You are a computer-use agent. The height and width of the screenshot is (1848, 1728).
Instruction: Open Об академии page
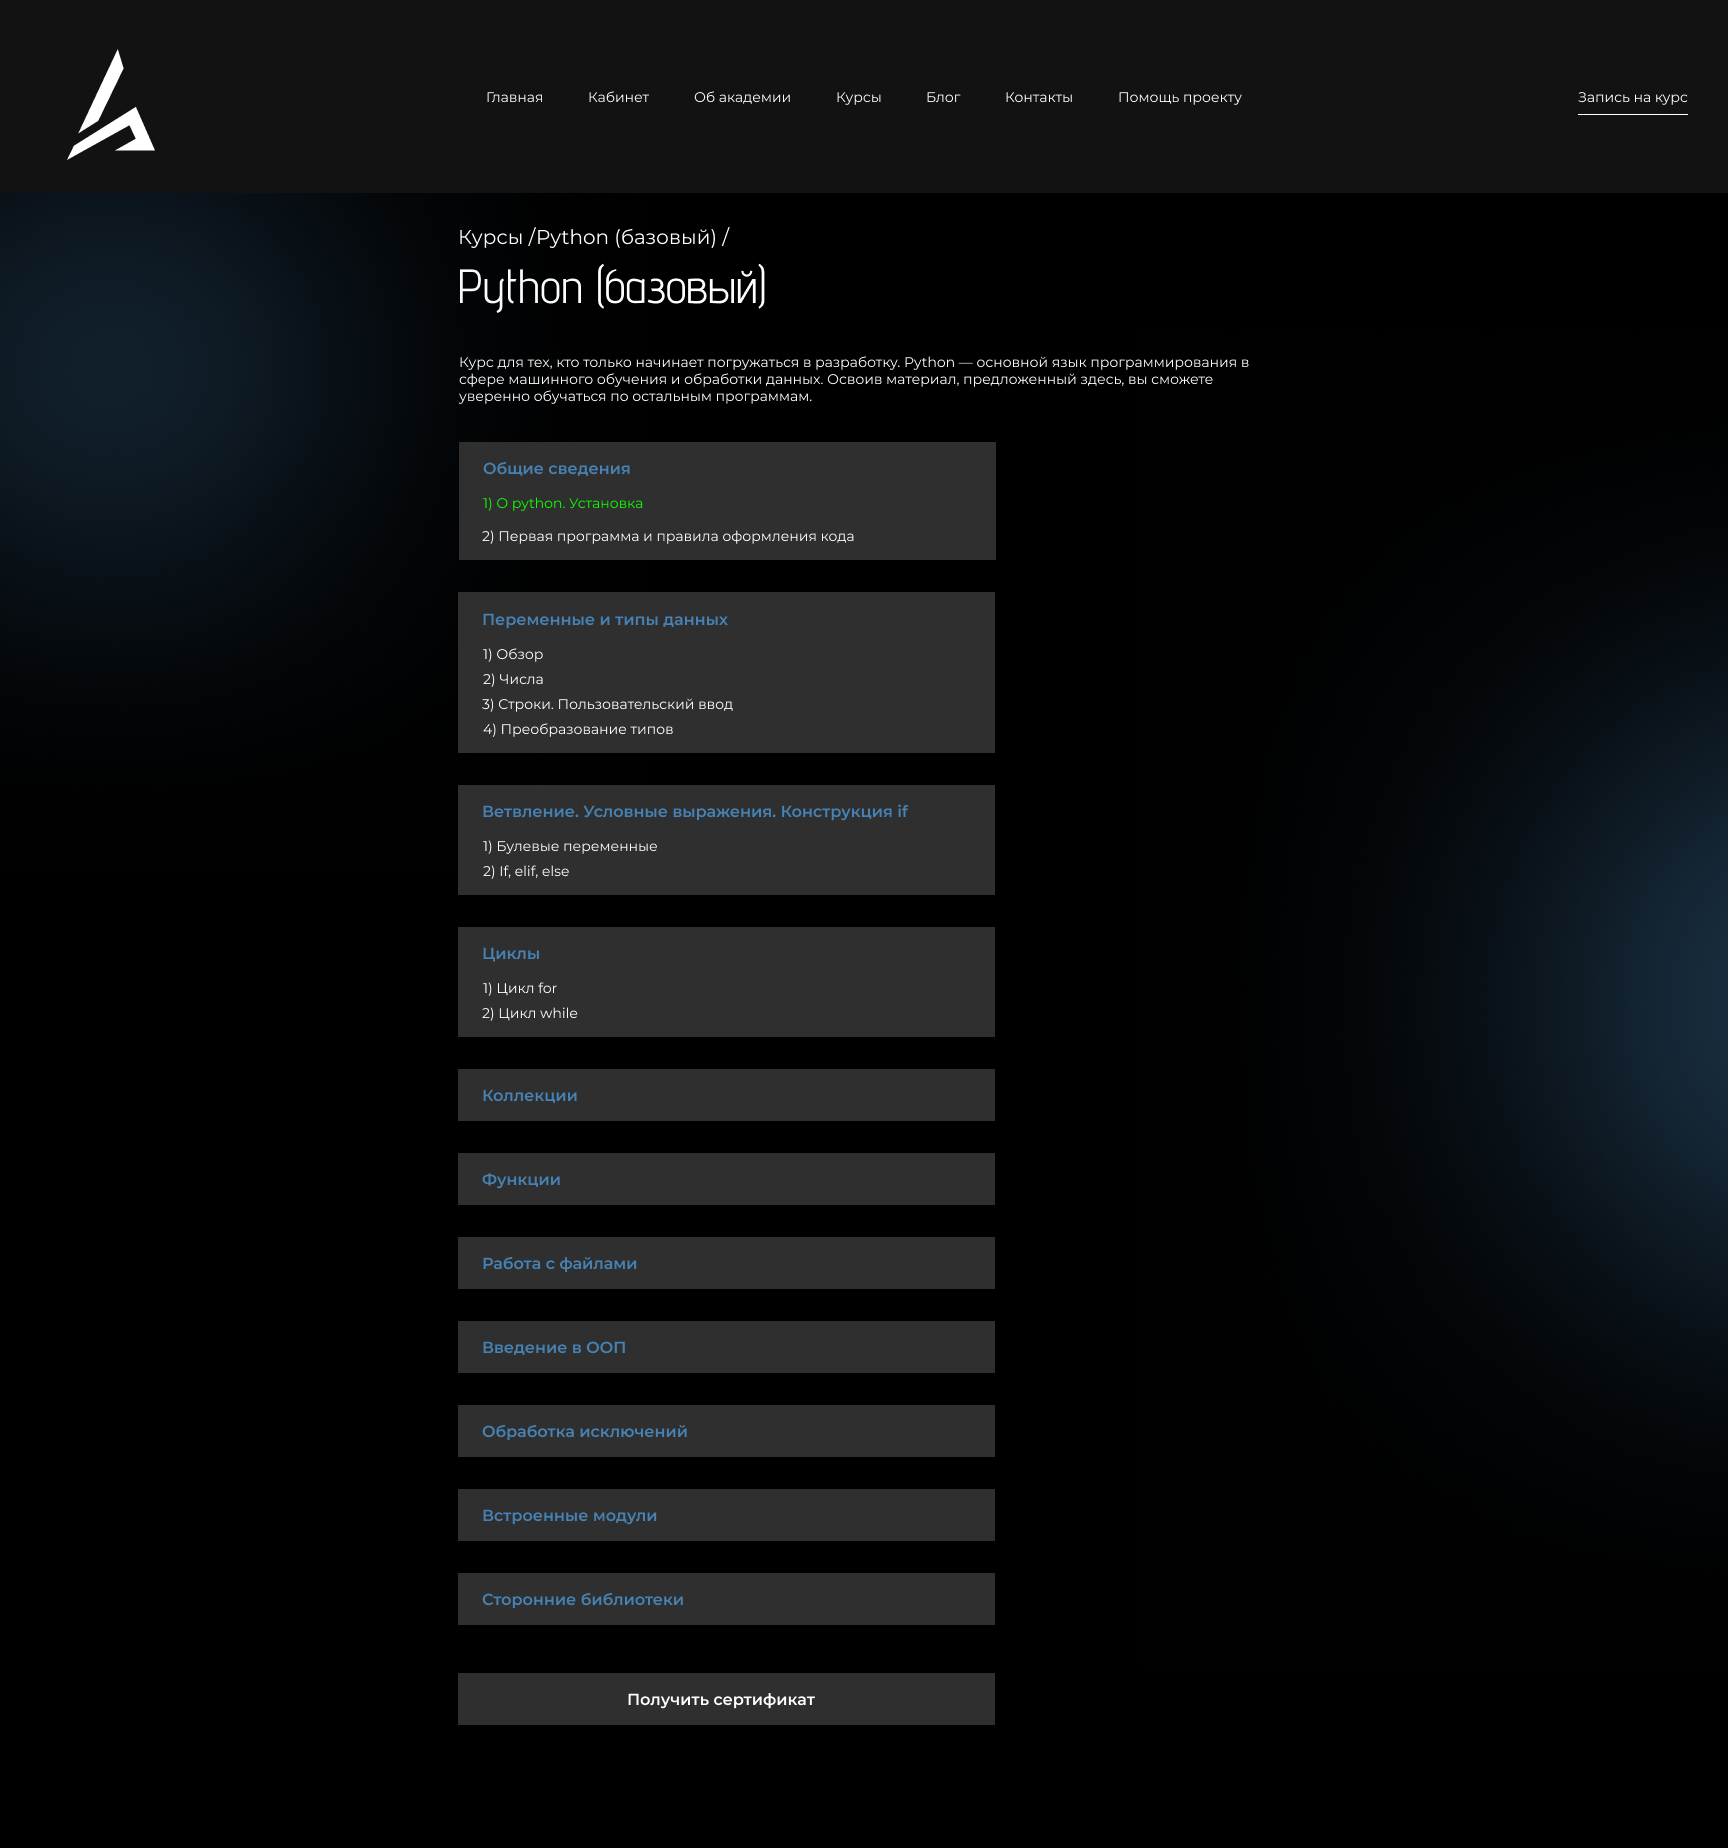pyautogui.click(x=742, y=97)
